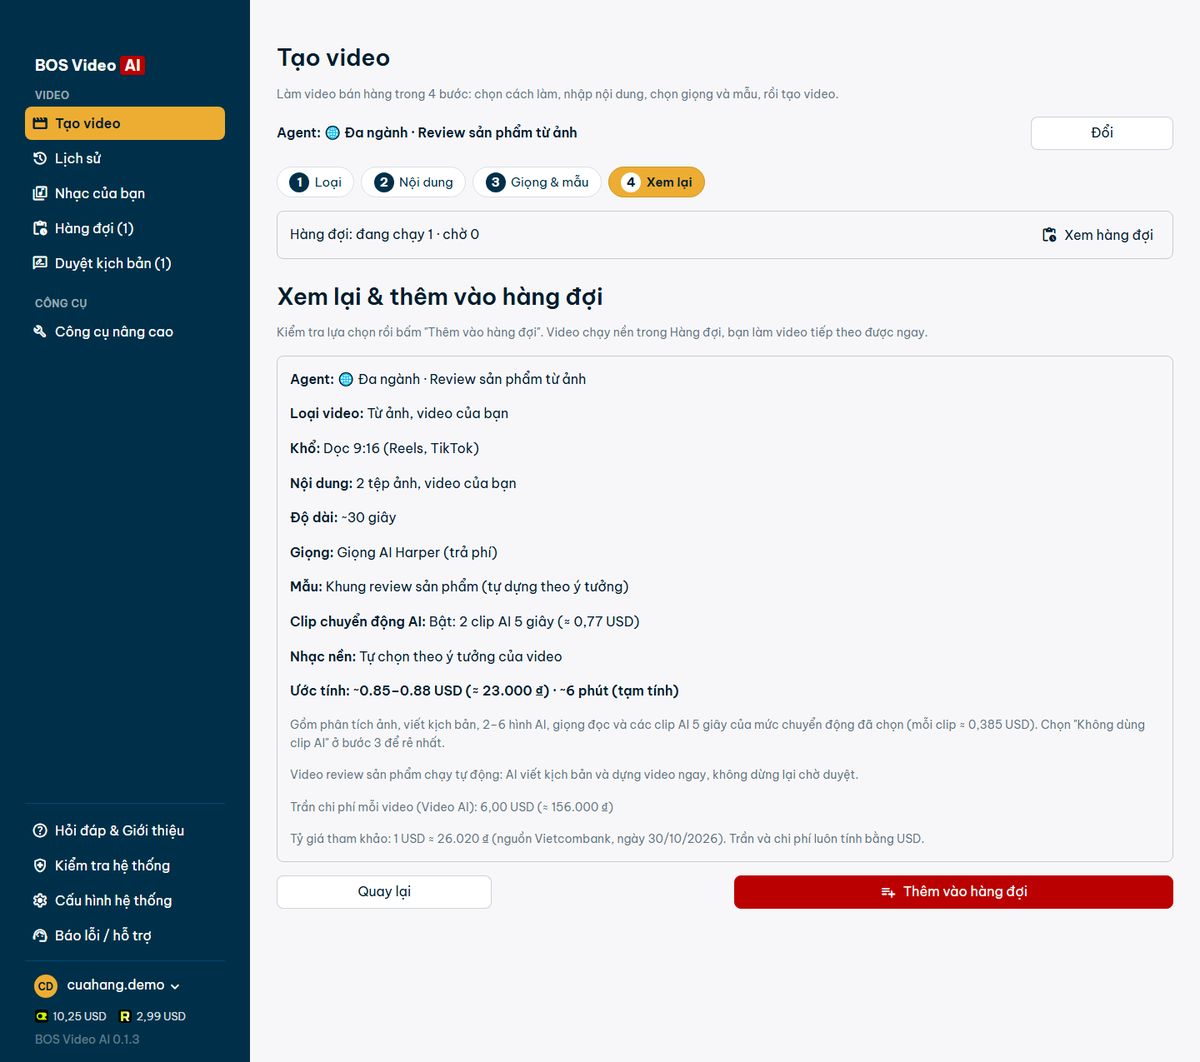Open Hỏi đáp & Giới thiệu
The image size is (1200, 1062).
[125, 830]
